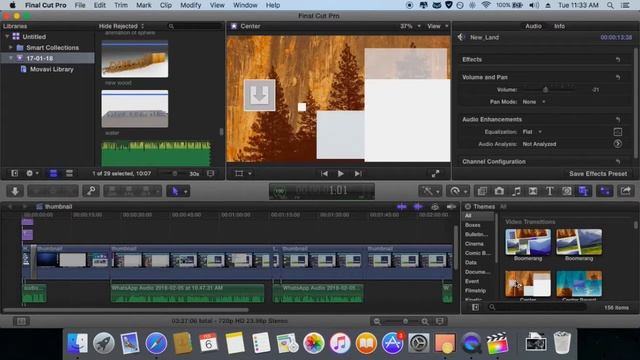
Task: Hide the Libraries sidebar icon
Action: click(14, 173)
